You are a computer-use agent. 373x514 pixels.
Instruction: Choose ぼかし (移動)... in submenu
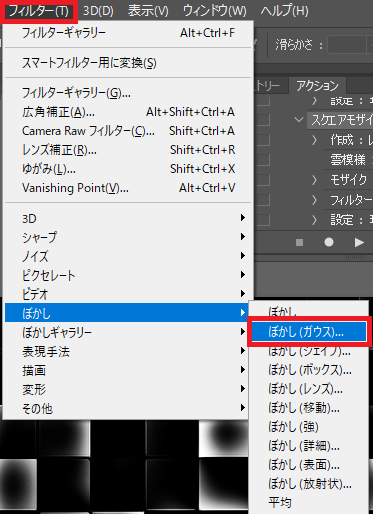[x=309, y=408]
